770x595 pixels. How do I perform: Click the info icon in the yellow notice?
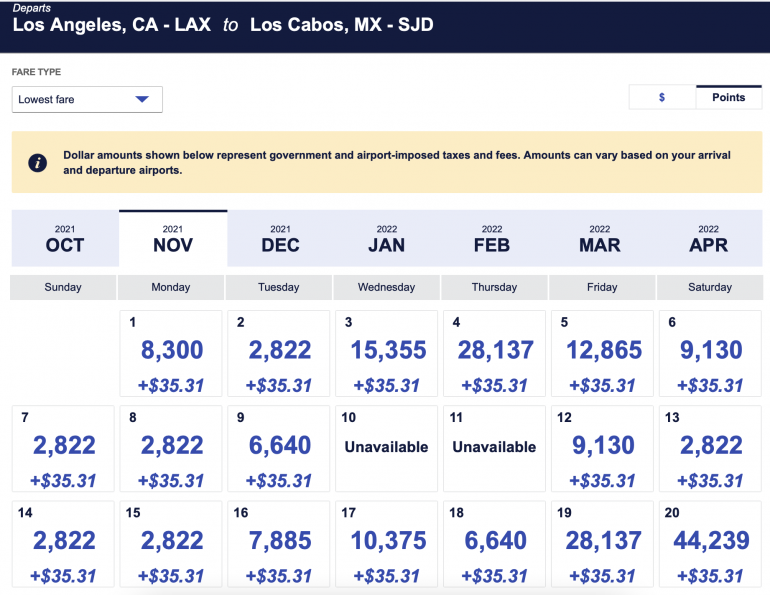38,163
